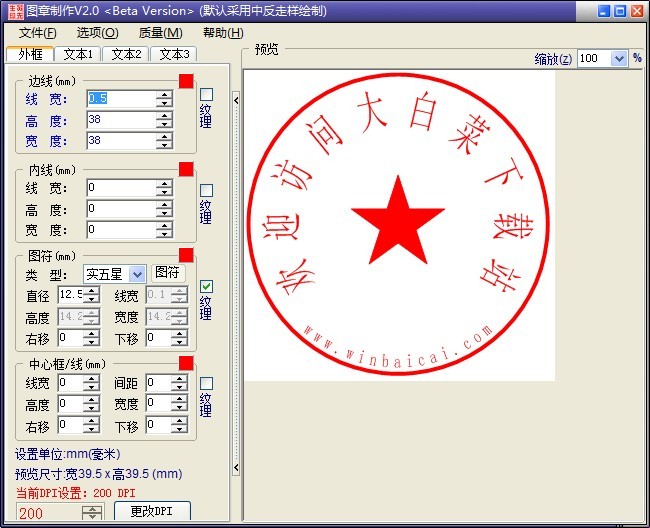Switch to the 文本1 tab
Screen dimensions: 650x528
[x=77, y=54]
